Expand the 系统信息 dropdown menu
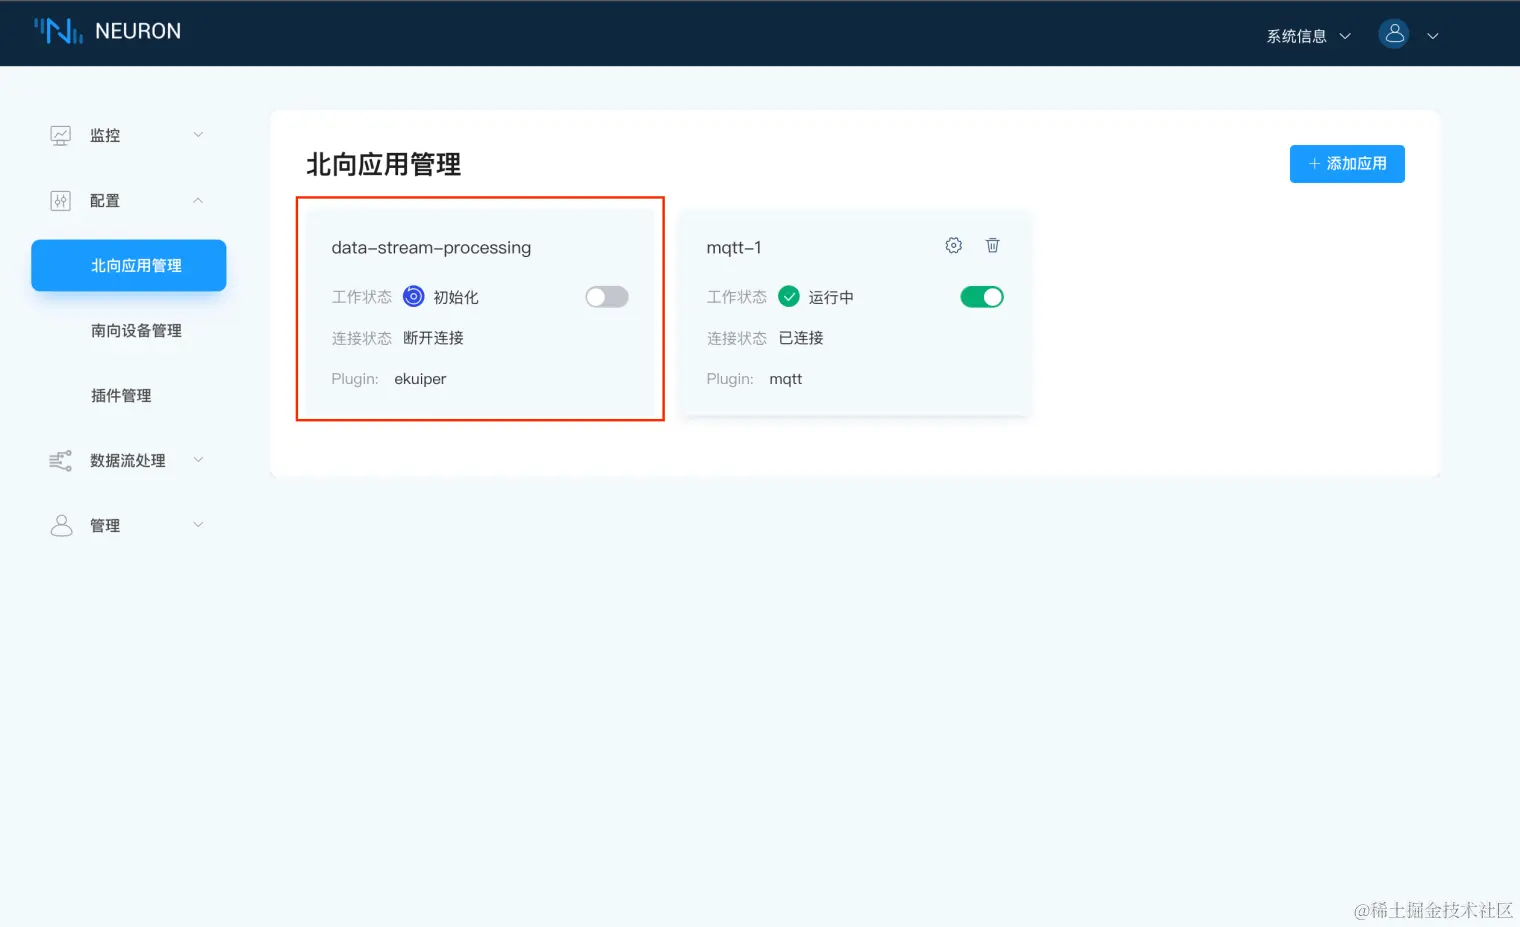1520x927 pixels. (x=1306, y=35)
